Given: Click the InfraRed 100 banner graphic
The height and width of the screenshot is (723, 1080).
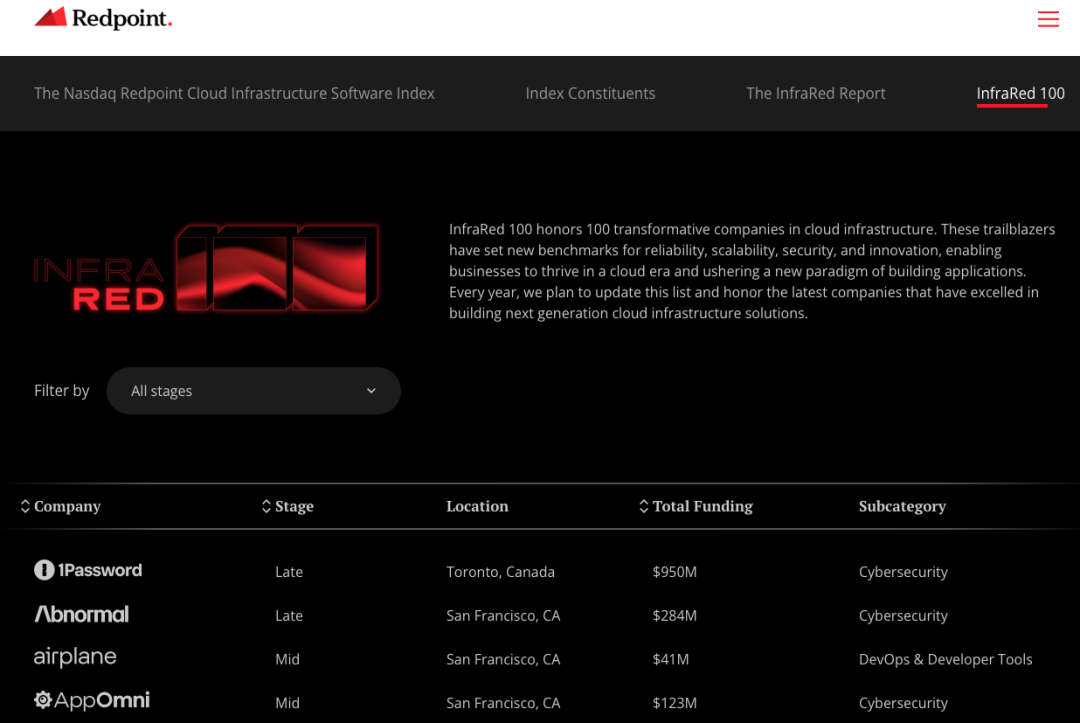Looking at the screenshot, I should (206, 268).
